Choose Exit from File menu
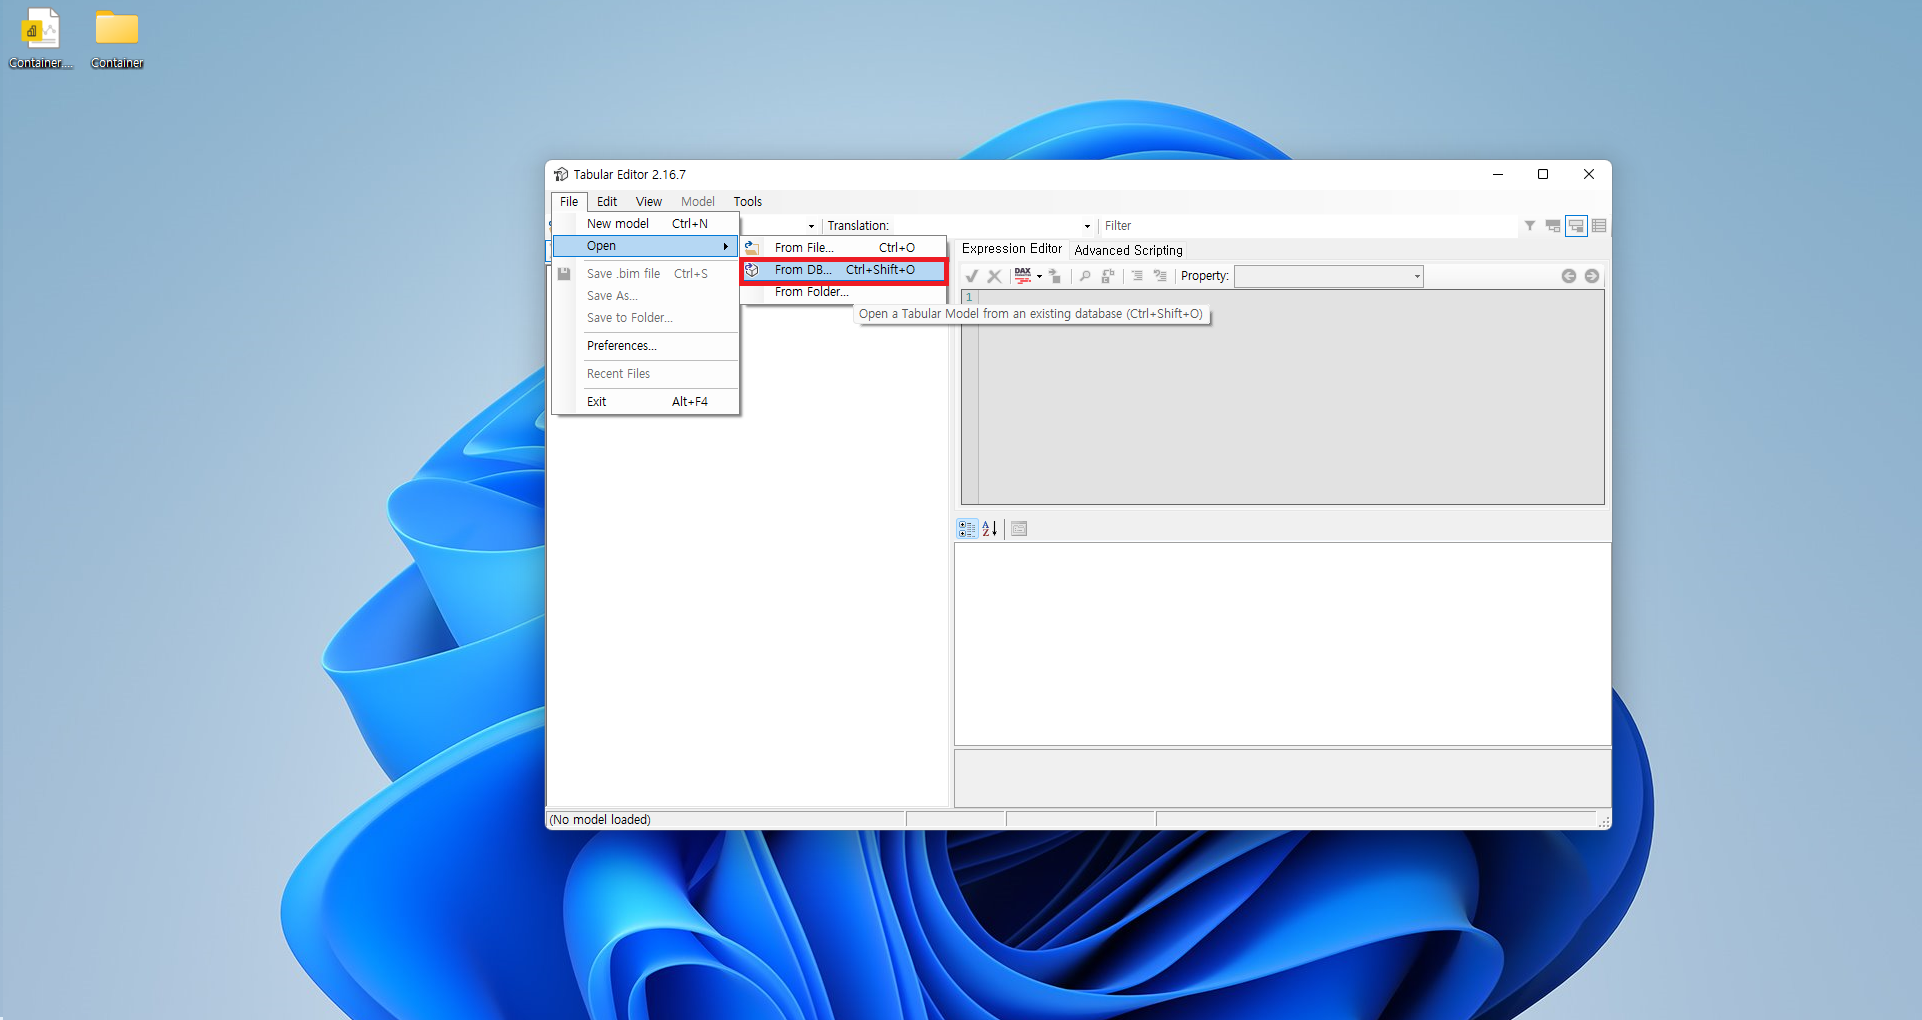The height and width of the screenshot is (1020, 1922). pos(646,401)
